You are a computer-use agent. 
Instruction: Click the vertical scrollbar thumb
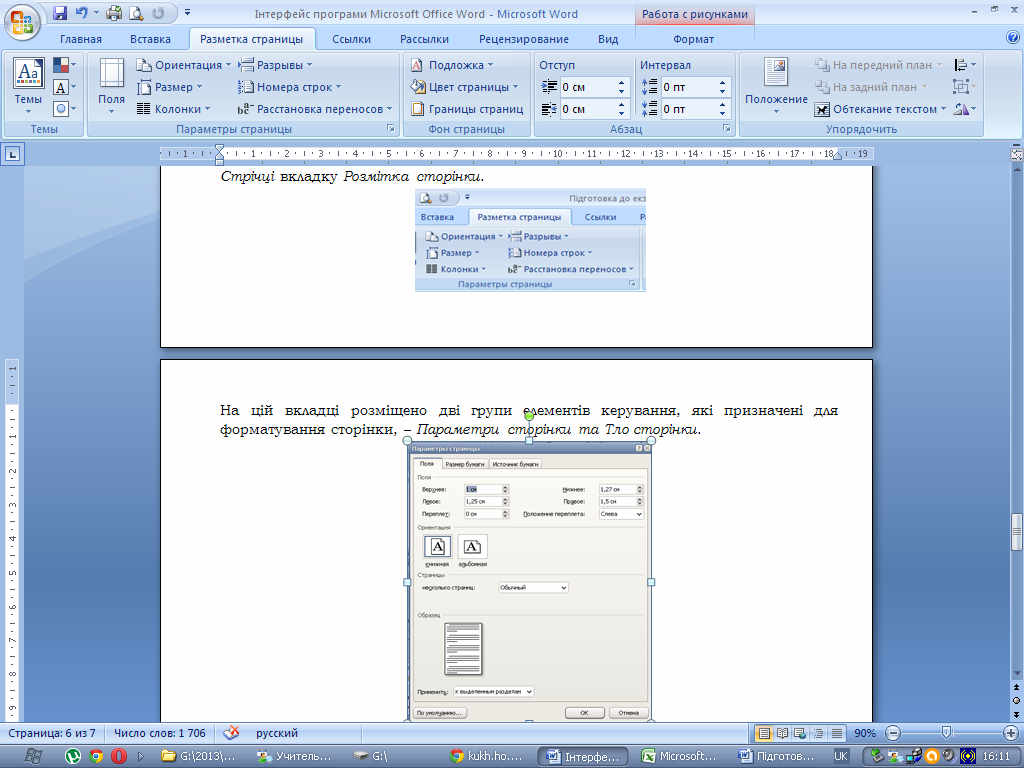1016,532
